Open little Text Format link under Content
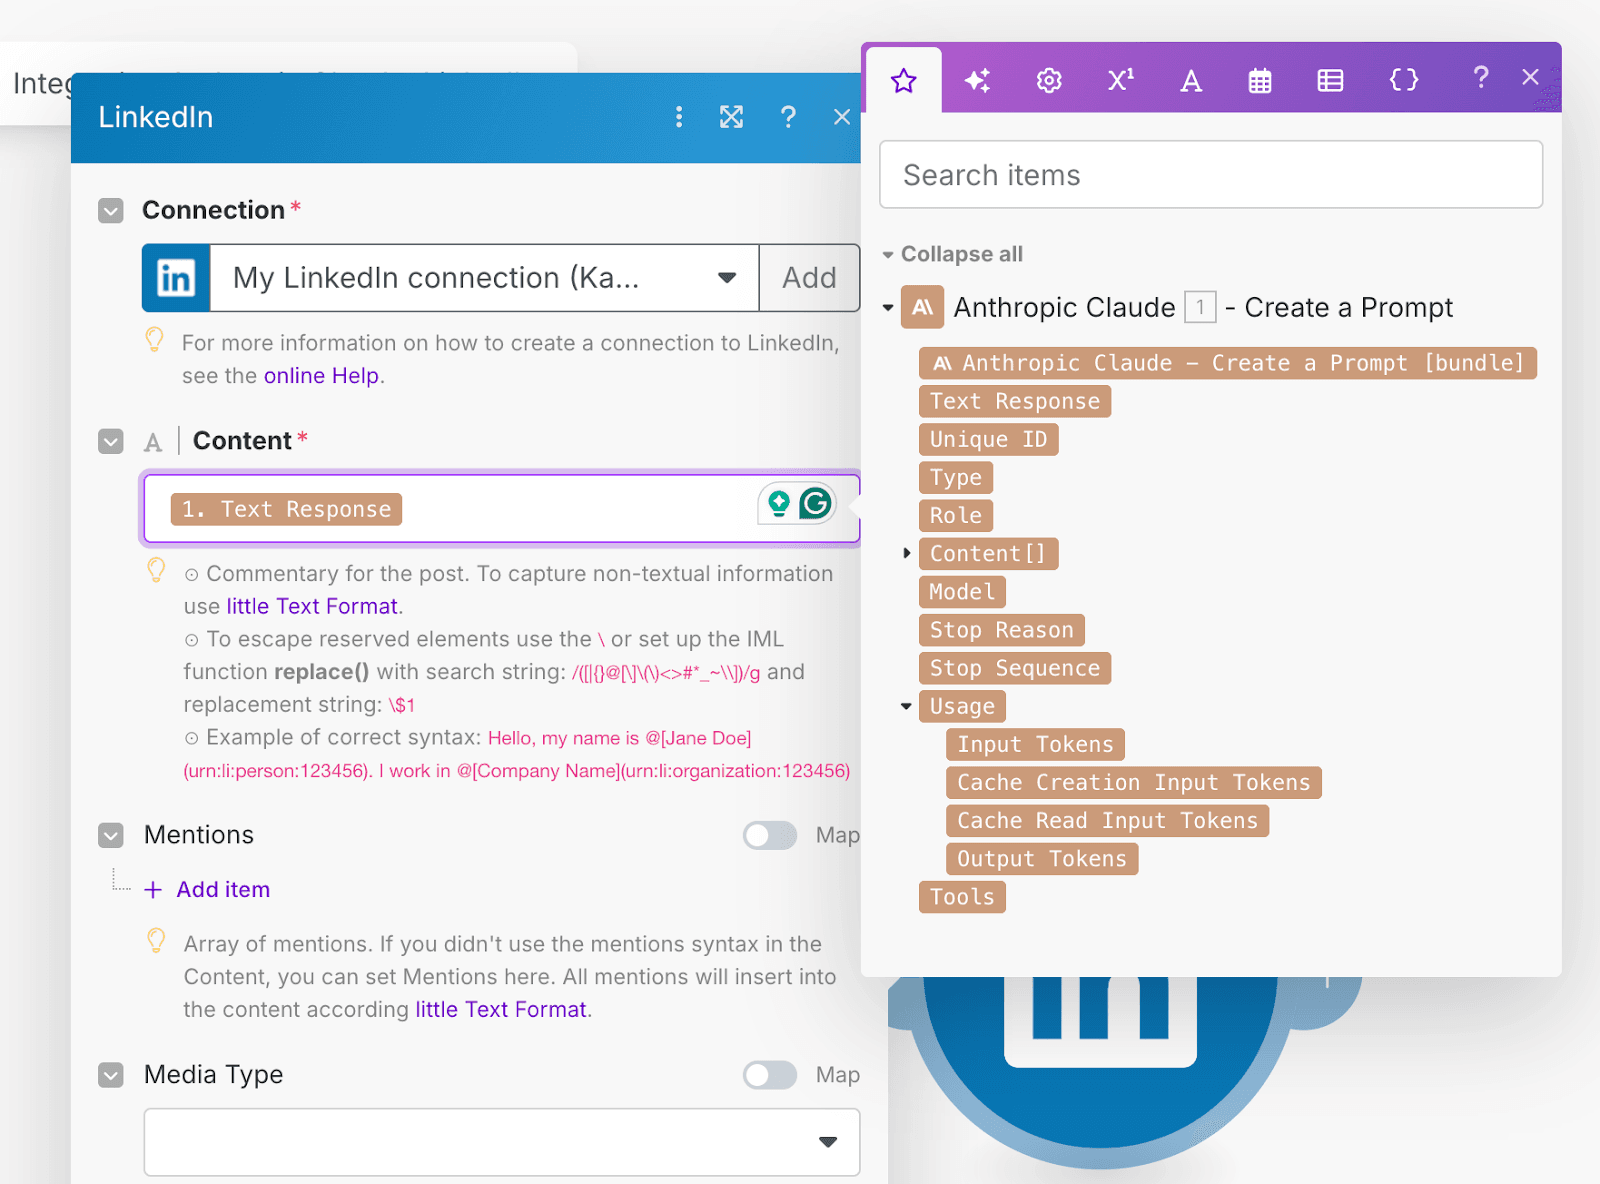This screenshot has width=1600, height=1184. 312,606
